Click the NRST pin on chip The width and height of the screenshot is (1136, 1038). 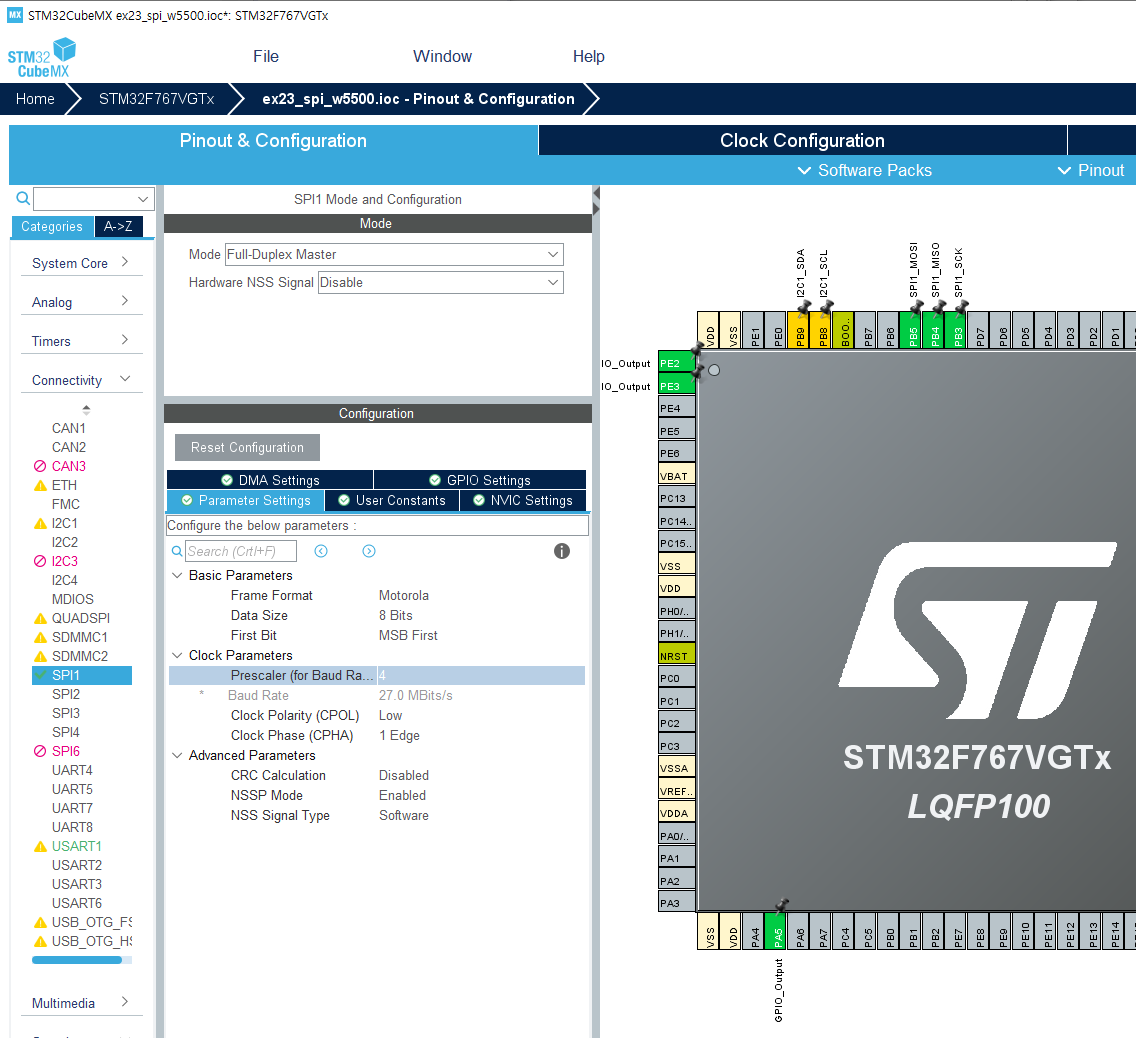(x=677, y=656)
